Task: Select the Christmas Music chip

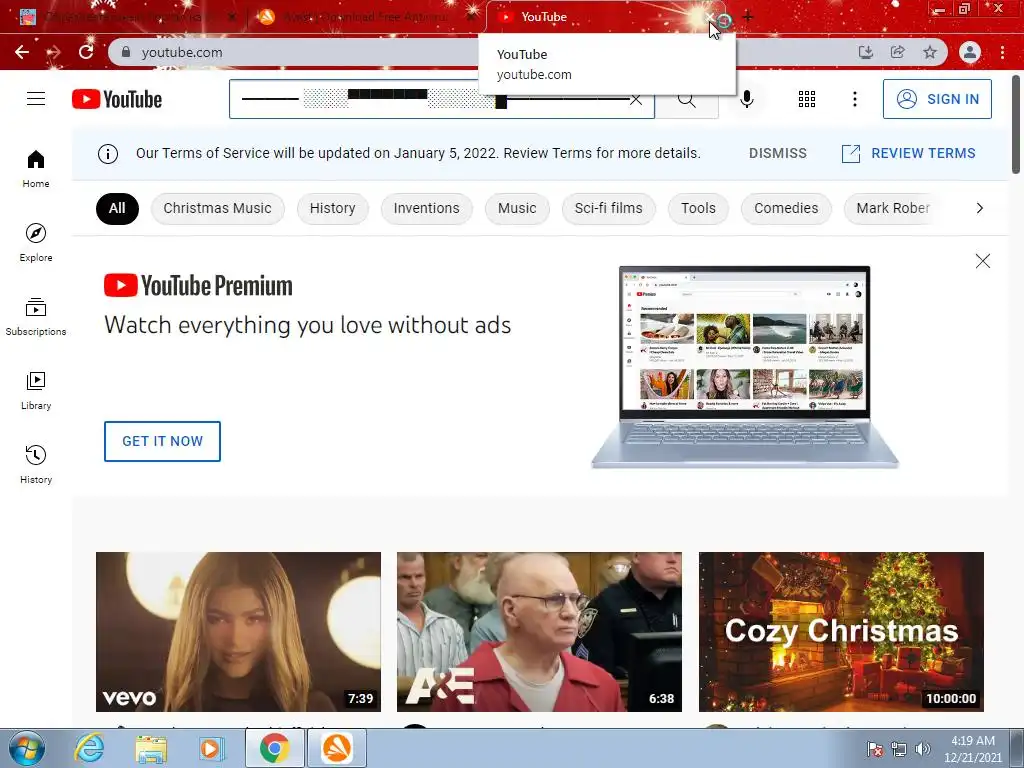Action: 217,208
